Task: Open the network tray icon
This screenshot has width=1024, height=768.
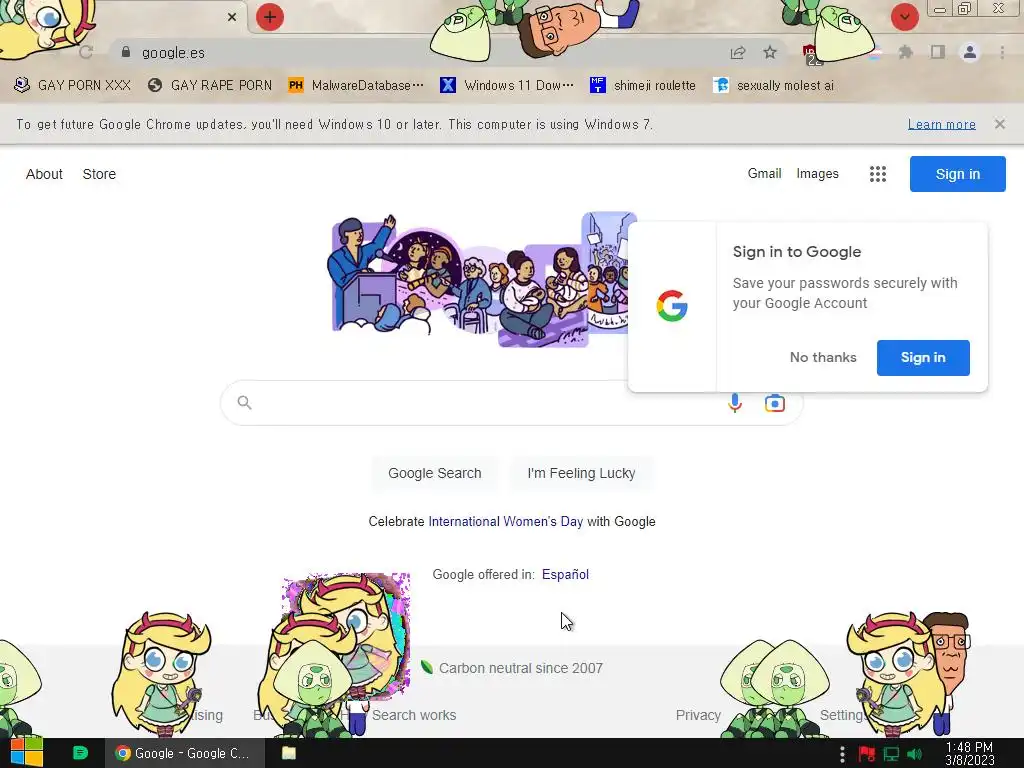Action: tap(891, 754)
